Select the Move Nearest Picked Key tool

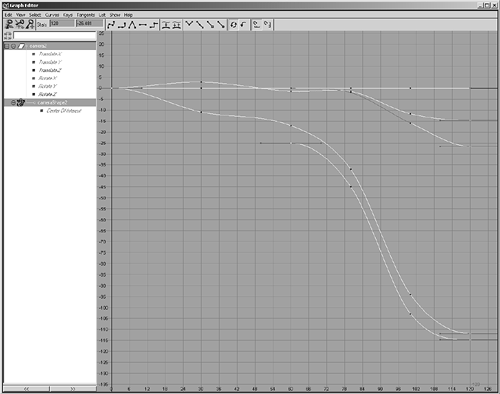click(x=9, y=24)
